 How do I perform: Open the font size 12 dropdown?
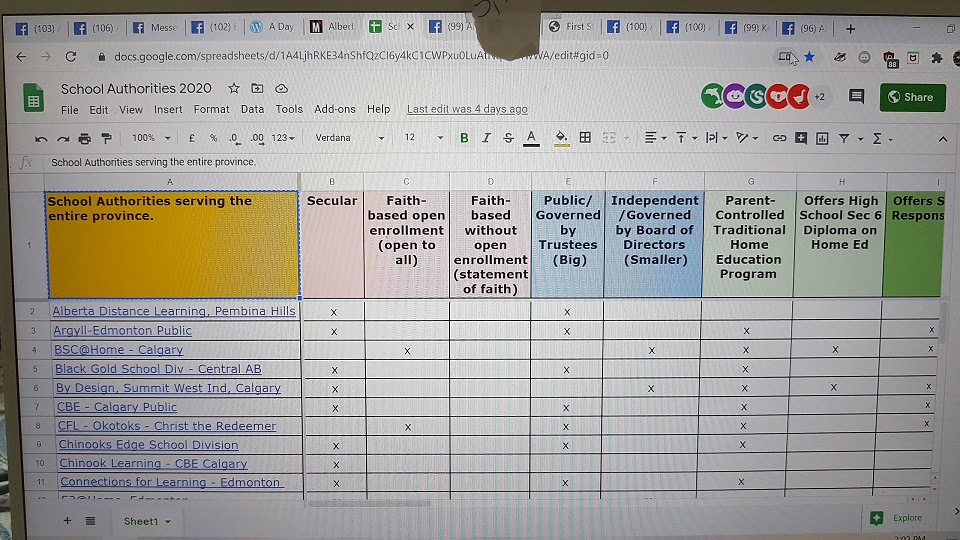coord(423,138)
